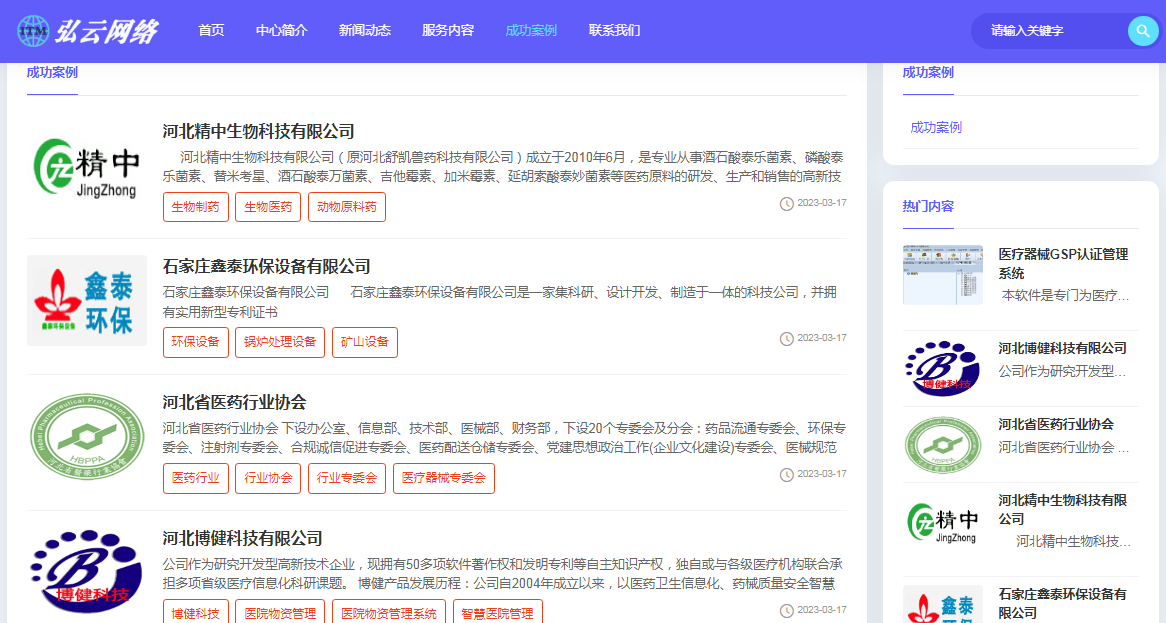
Task: Click the search magnifier button
Action: (x=1143, y=30)
